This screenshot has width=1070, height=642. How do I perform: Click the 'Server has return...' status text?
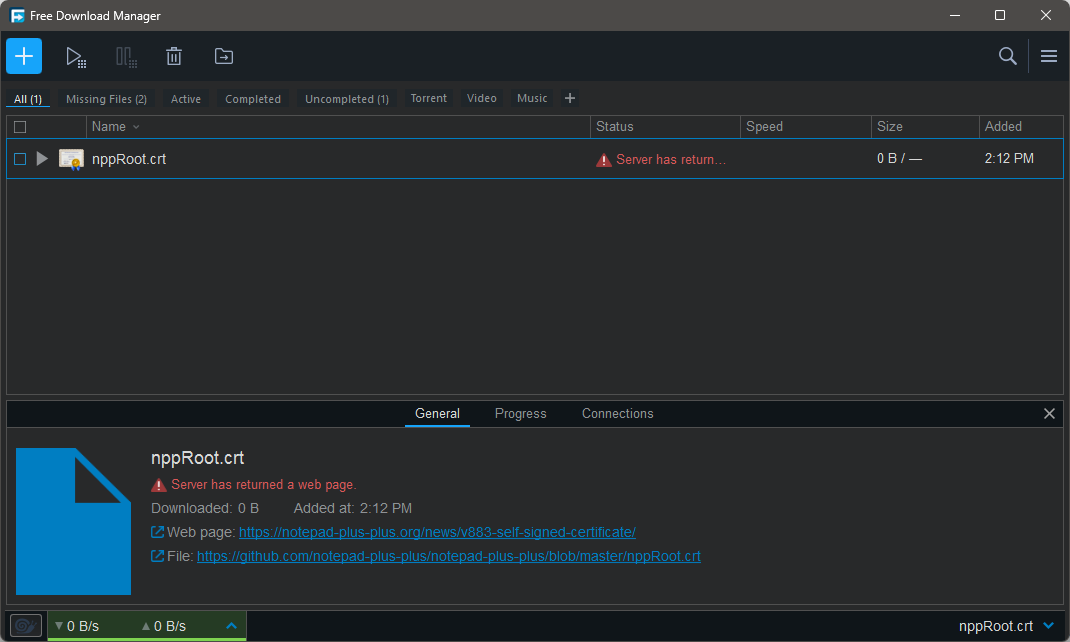pyautogui.click(x=671, y=160)
